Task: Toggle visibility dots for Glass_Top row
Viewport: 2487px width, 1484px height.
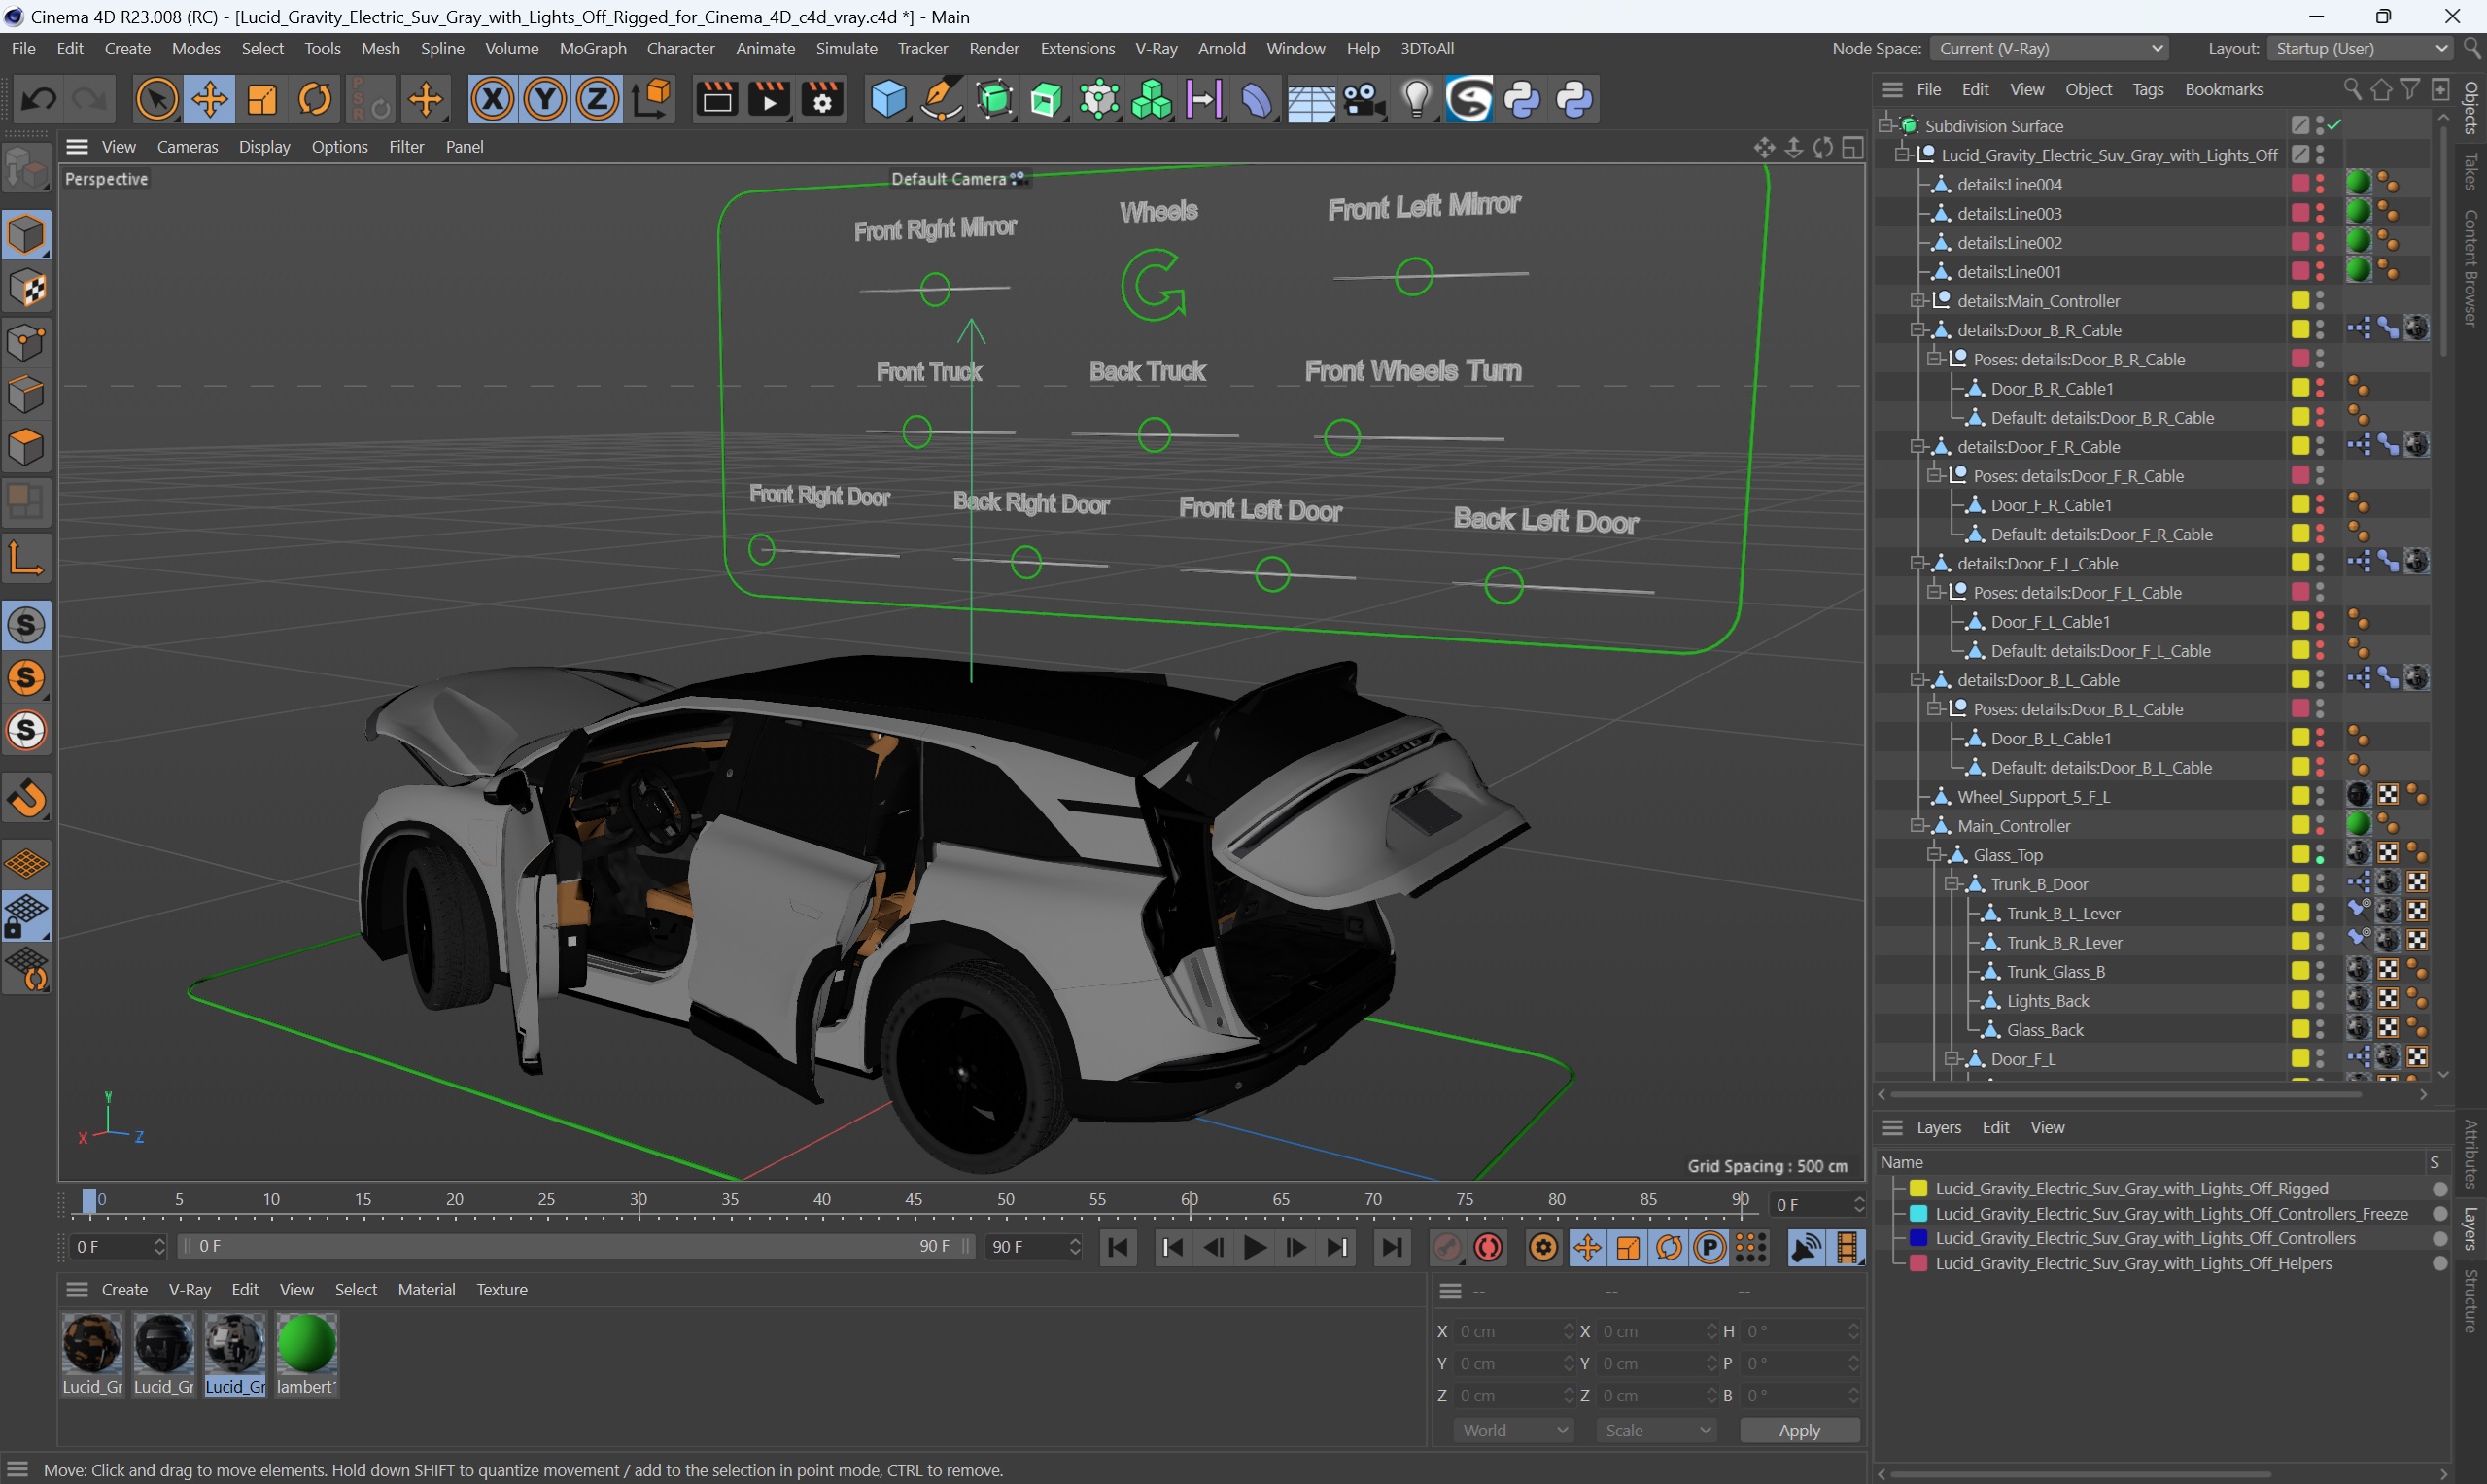Action: click(2320, 855)
